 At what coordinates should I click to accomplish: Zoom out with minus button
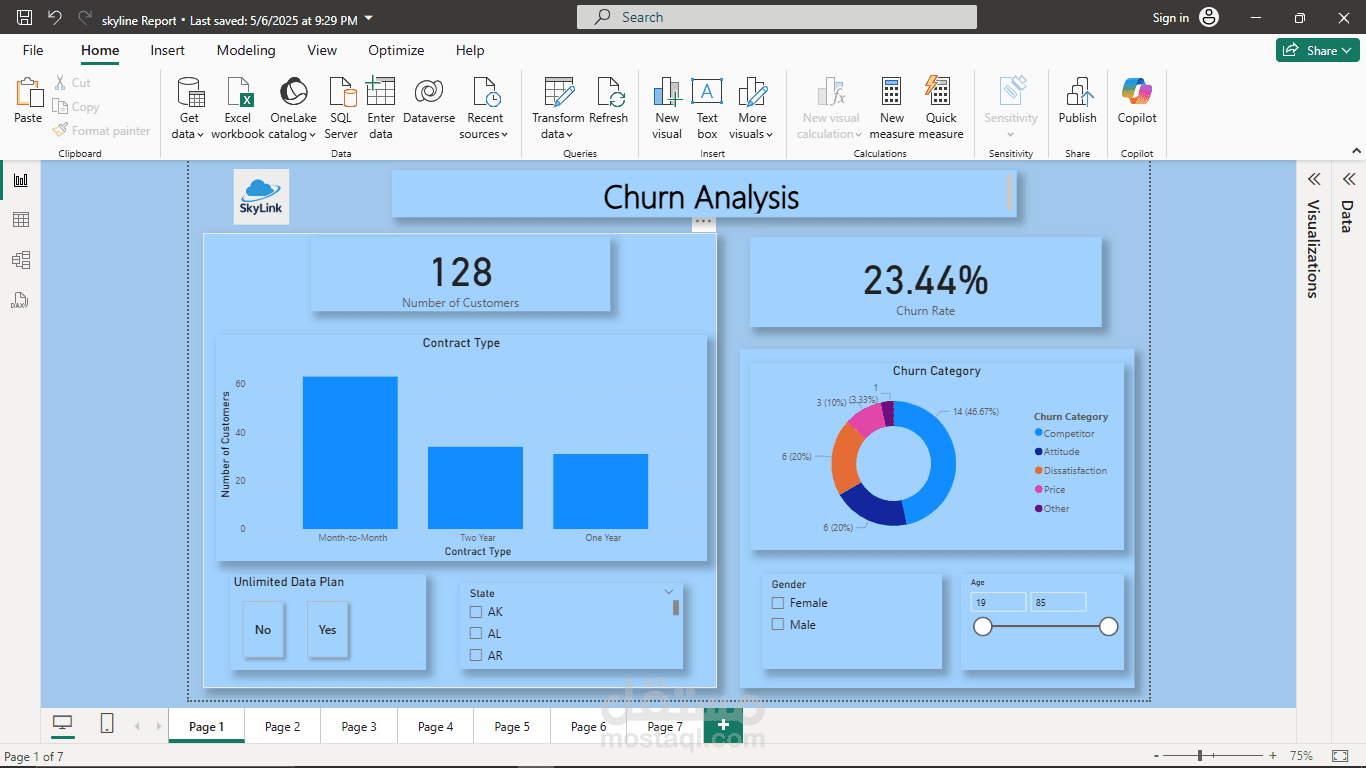pos(1154,756)
